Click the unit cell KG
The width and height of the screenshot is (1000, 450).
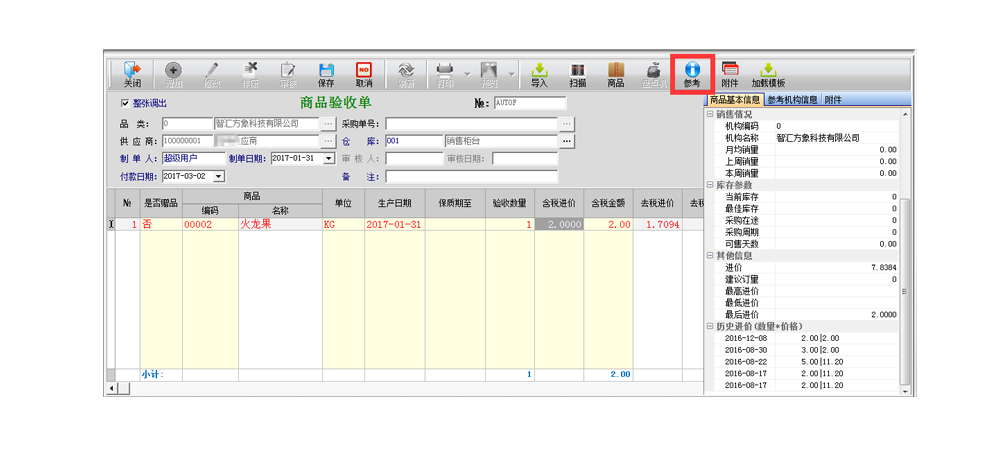[x=343, y=224]
